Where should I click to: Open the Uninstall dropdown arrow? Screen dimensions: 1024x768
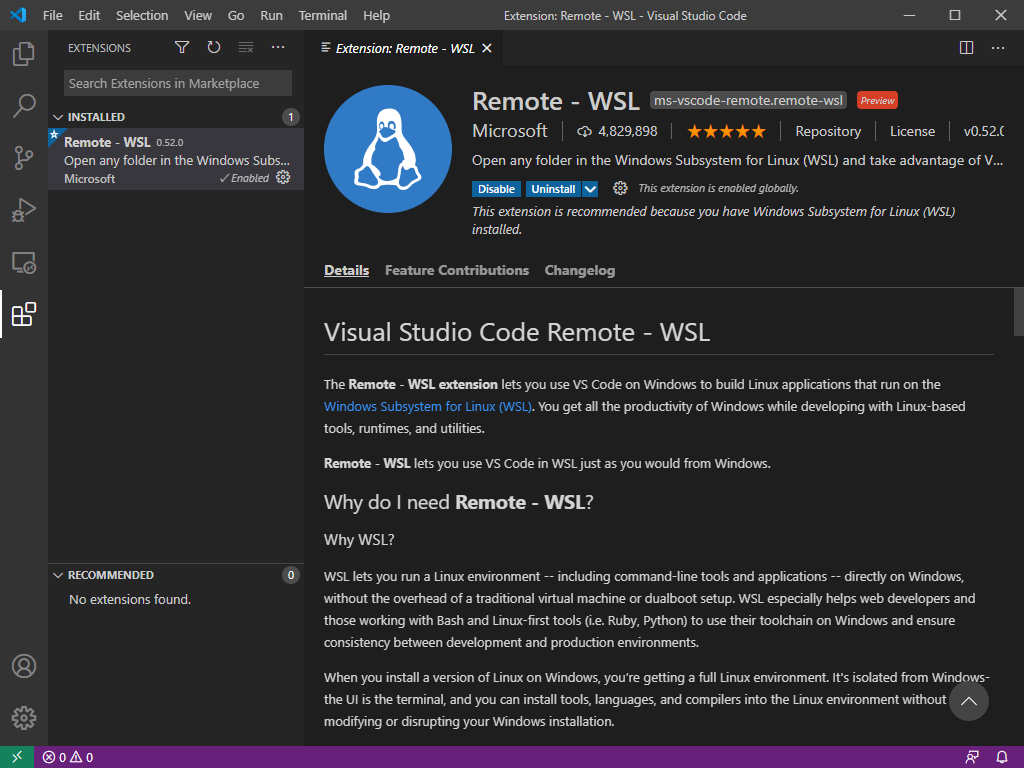[x=590, y=189]
